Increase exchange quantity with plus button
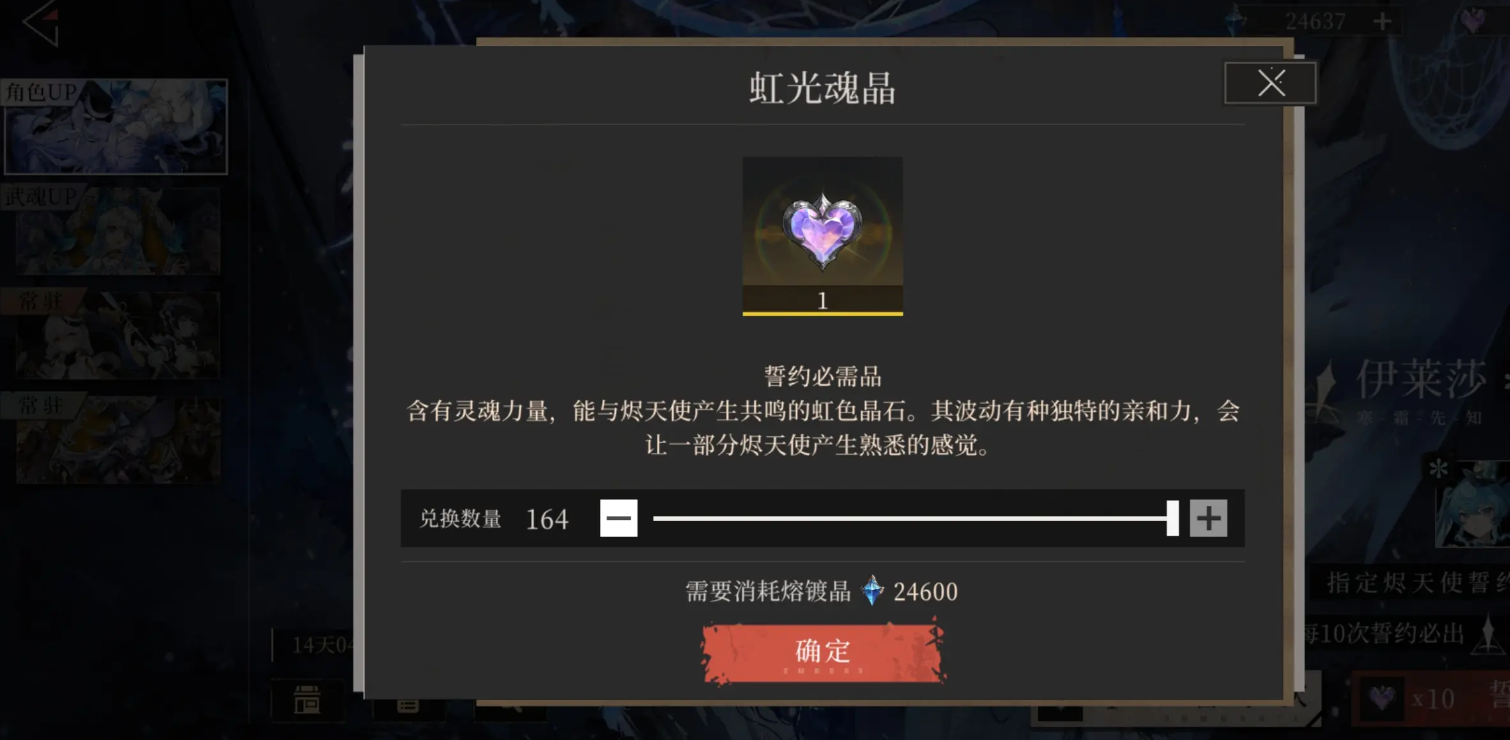 coord(1208,518)
